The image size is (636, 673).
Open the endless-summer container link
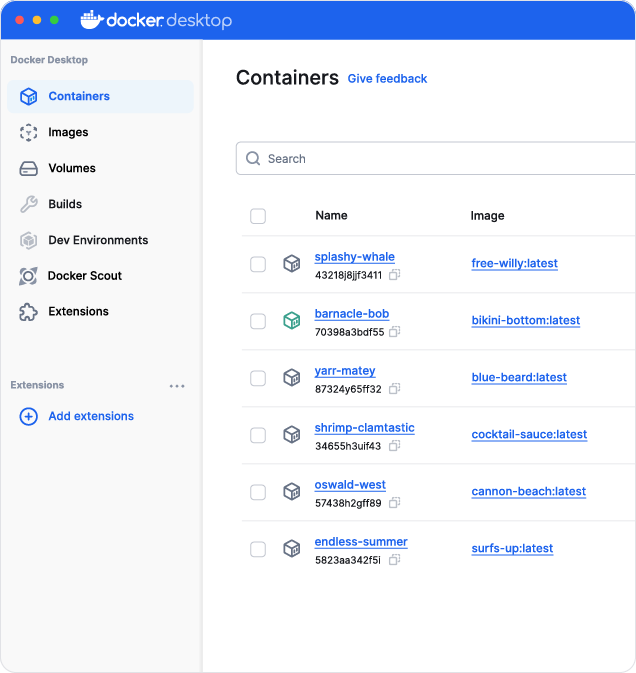pos(361,542)
